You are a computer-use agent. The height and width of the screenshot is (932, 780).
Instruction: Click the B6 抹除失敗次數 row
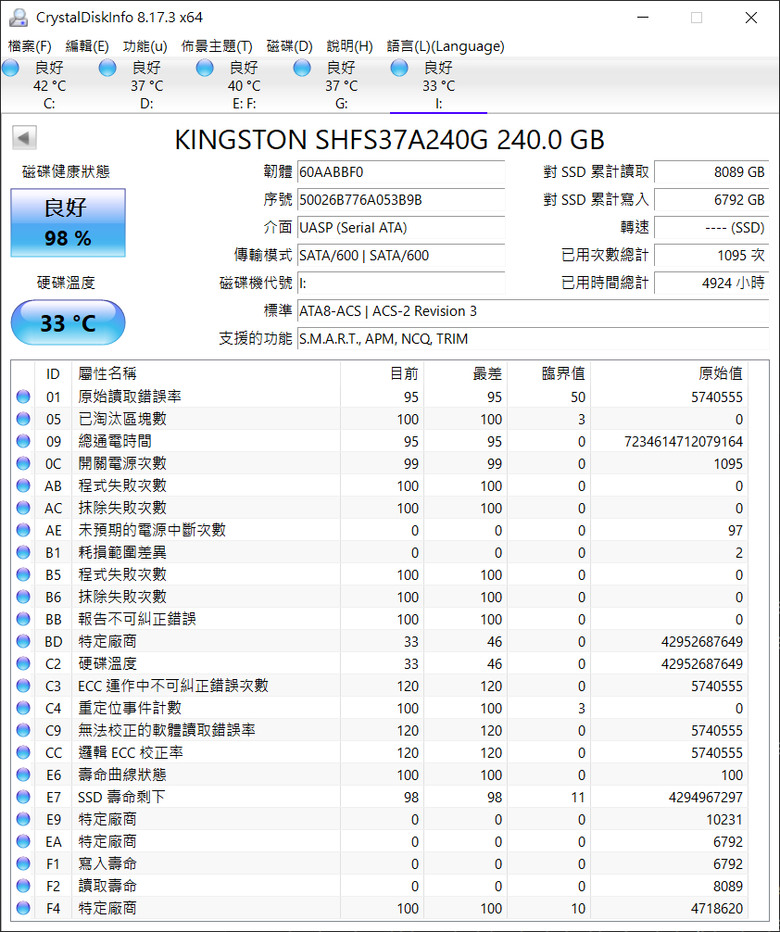(x=379, y=597)
